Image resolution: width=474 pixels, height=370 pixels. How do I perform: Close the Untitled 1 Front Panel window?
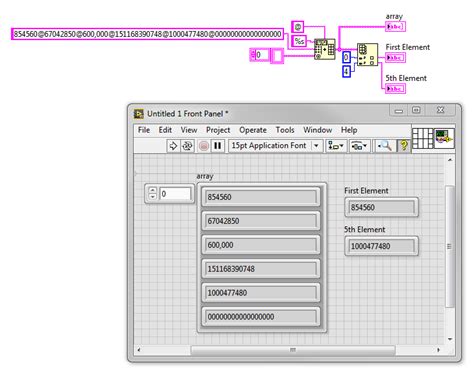[440, 110]
